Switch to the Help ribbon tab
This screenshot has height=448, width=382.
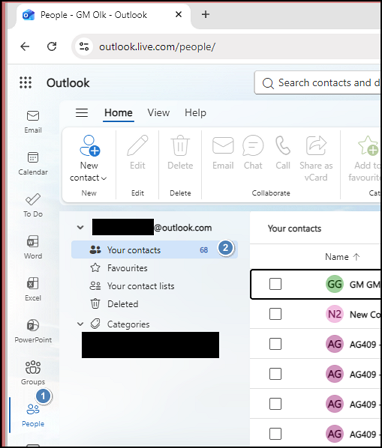tap(195, 113)
